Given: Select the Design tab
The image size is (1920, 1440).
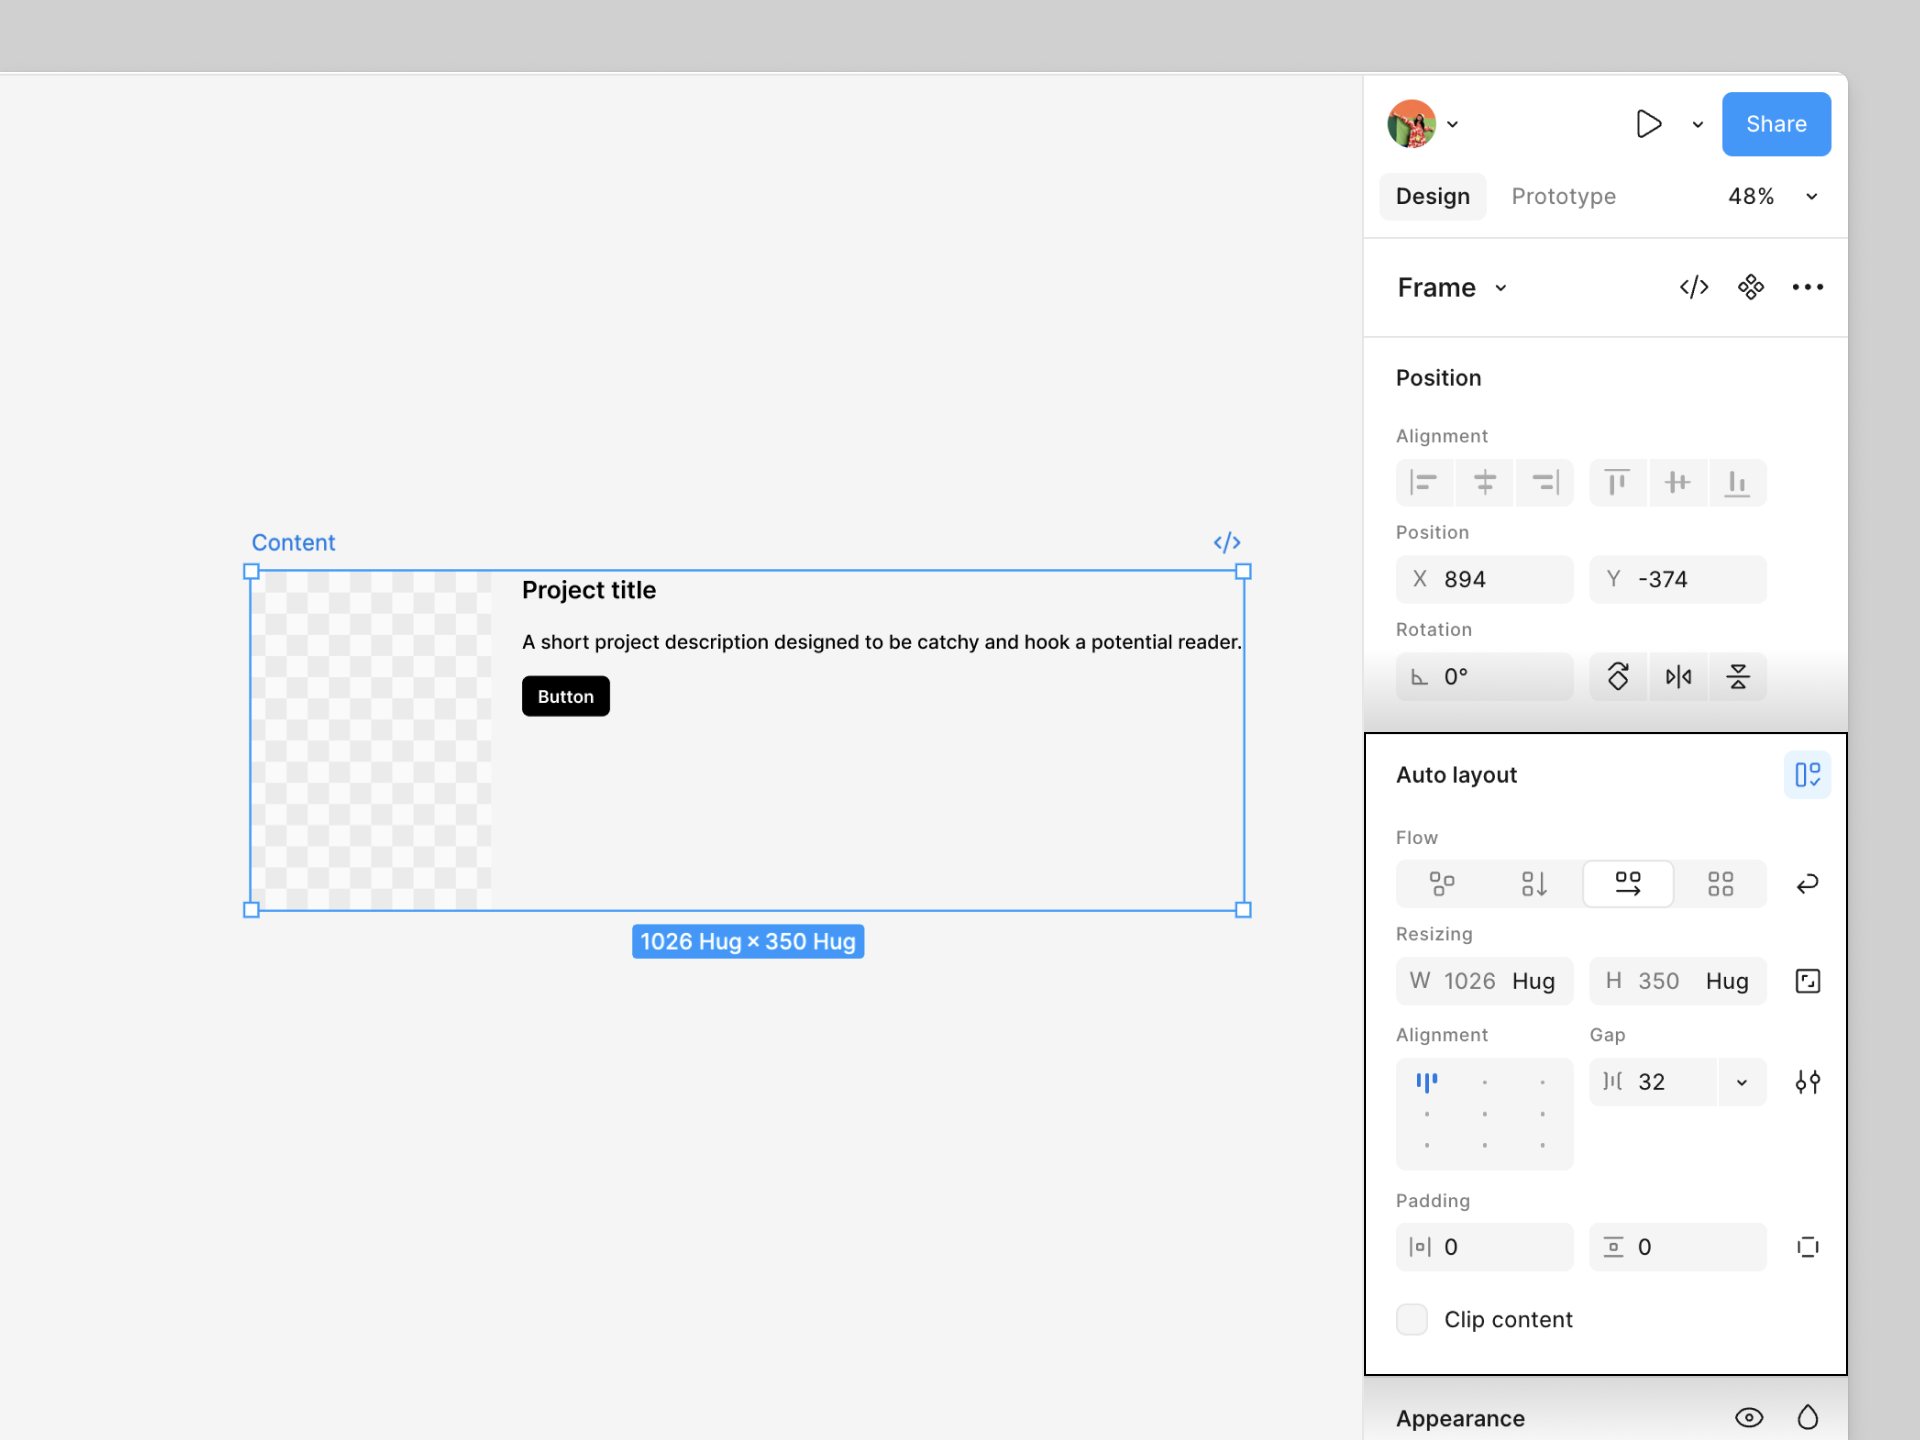Looking at the screenshot, I should pos(1432,197).
